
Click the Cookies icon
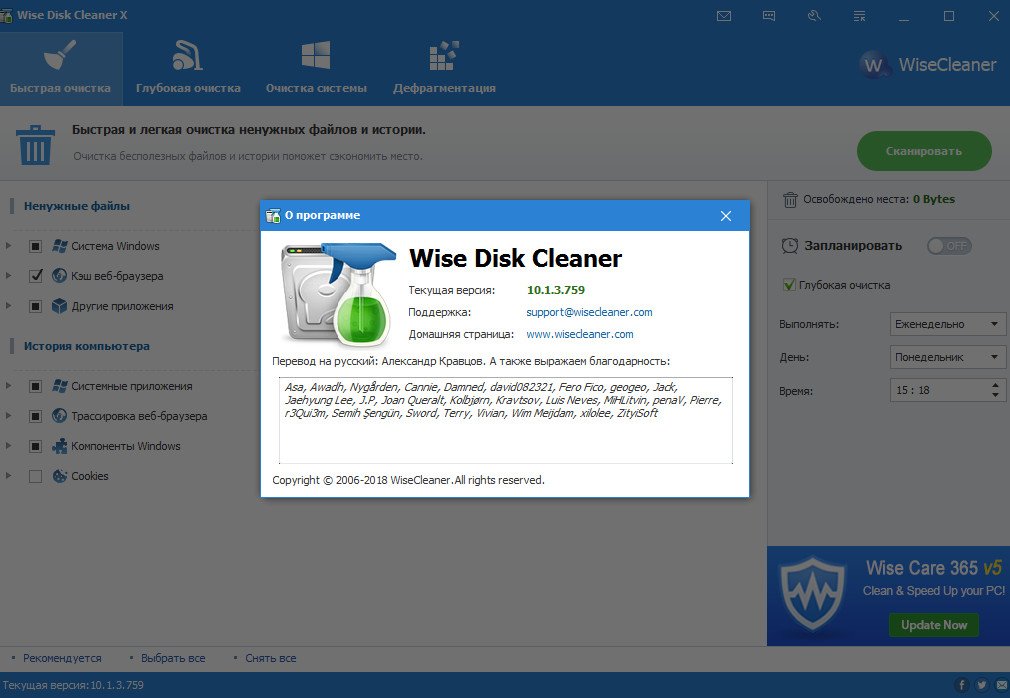(60, 476)
